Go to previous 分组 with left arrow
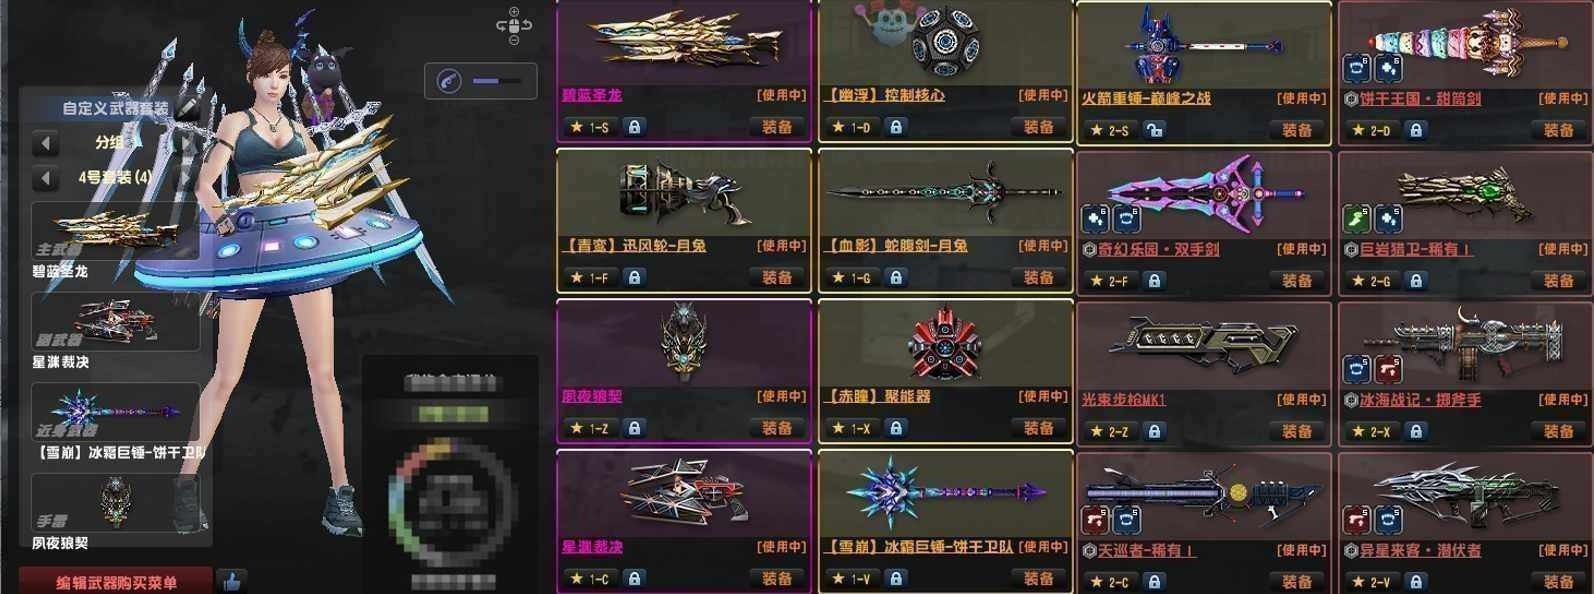 (x=44, y=143)
